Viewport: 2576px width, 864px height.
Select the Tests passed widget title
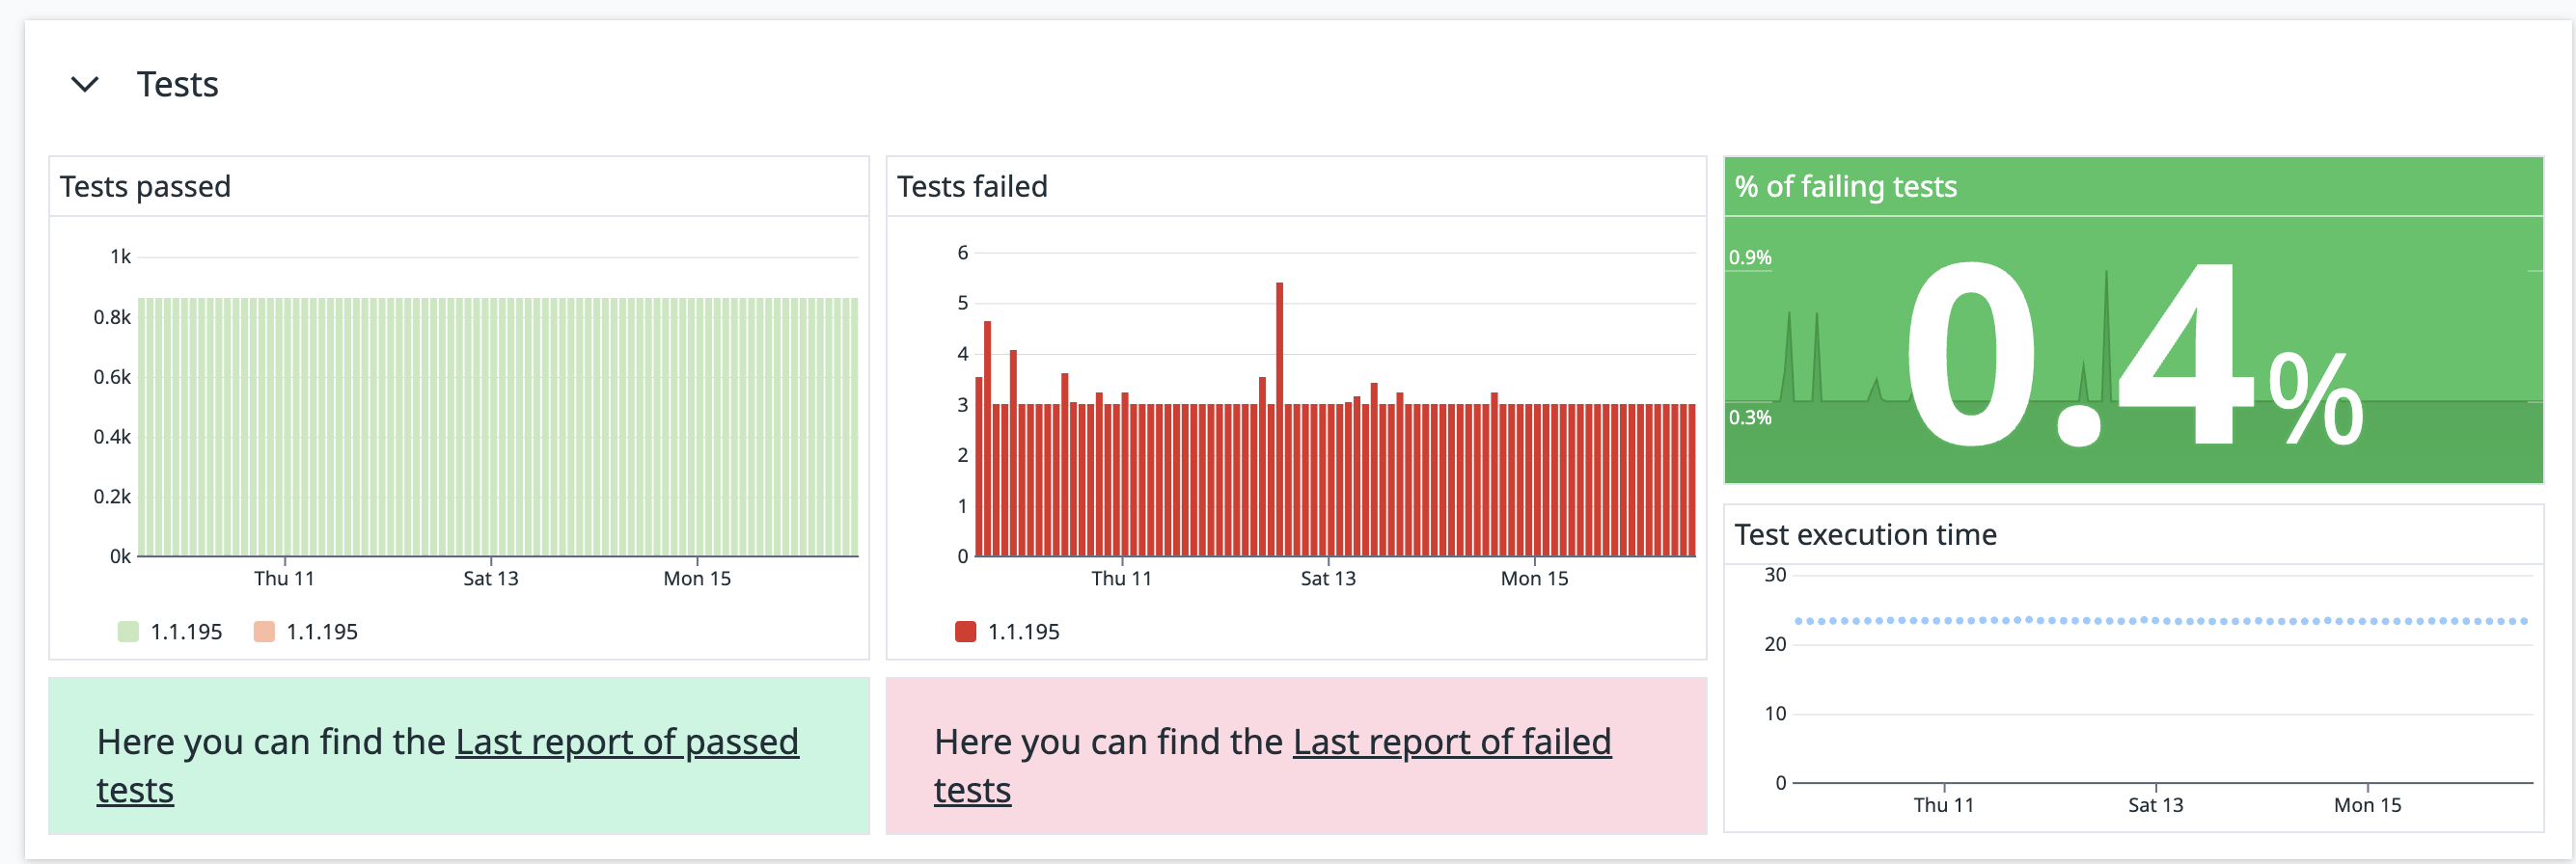pos(145,186)
